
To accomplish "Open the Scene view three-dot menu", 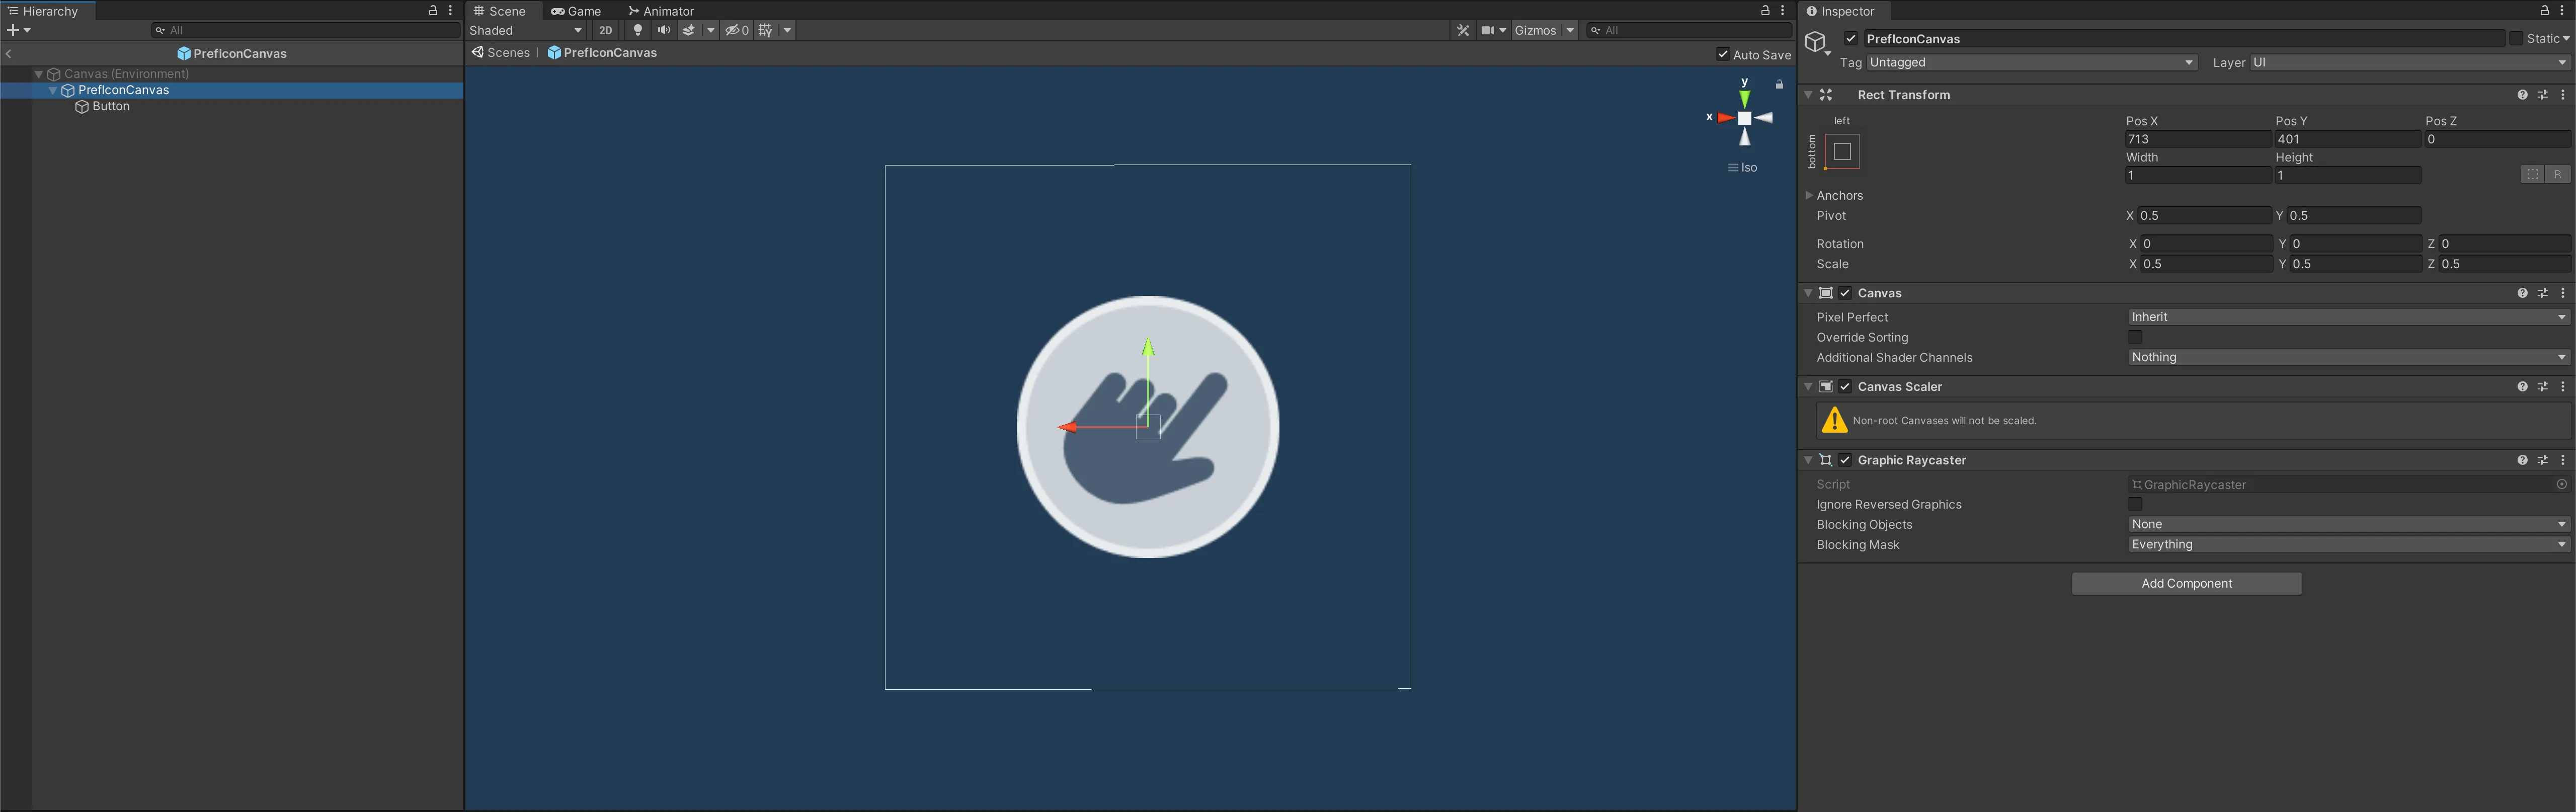I will click(x=1783, y=10).
